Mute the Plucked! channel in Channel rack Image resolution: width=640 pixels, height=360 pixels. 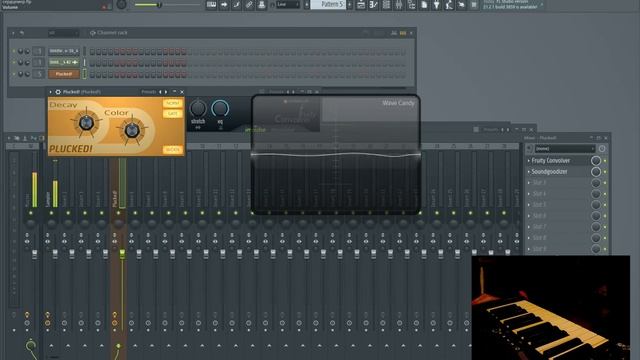click(x=14, y=74)
